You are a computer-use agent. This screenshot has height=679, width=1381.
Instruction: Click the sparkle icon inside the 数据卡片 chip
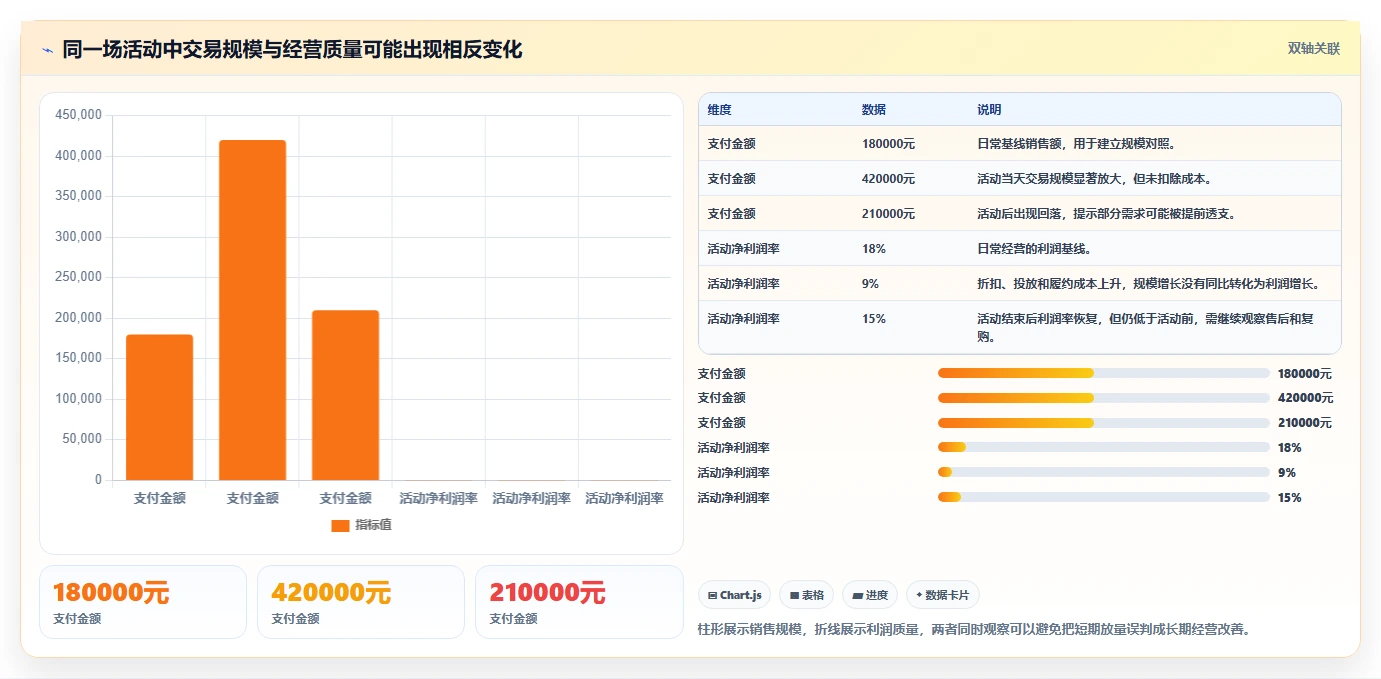[x=919, y=595]
